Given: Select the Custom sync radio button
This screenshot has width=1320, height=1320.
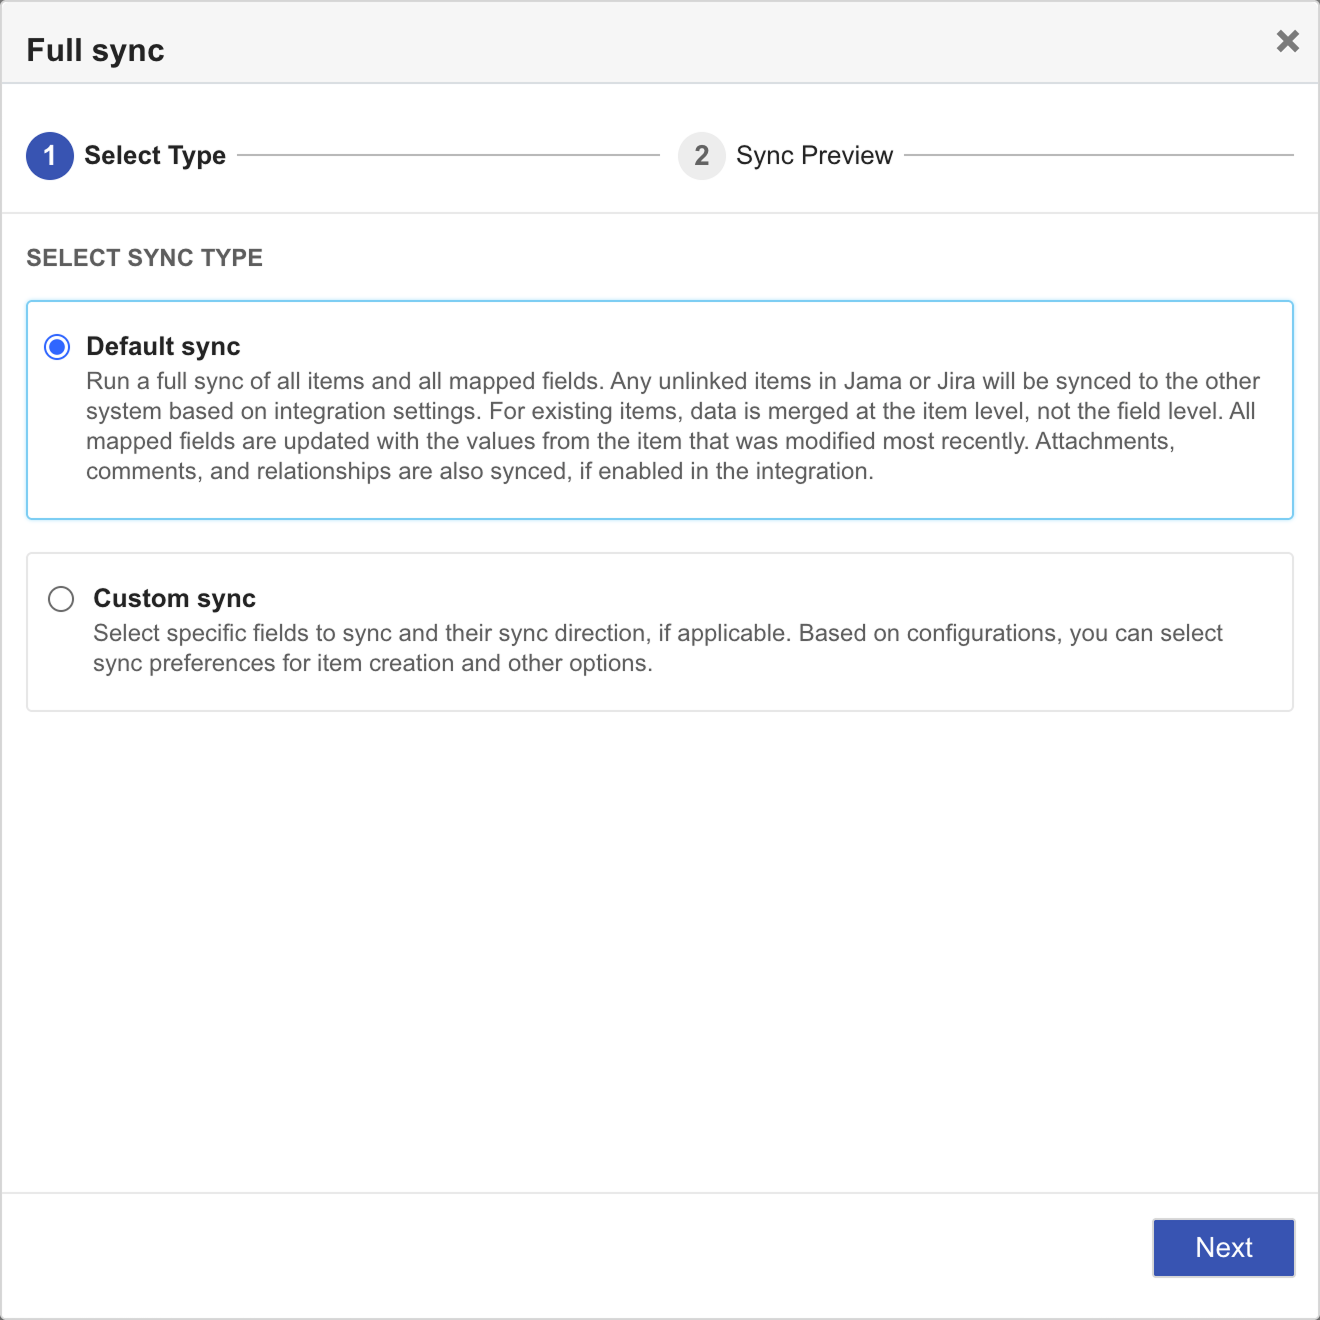Looking at the screenshot, I should [x=60, y=598].
